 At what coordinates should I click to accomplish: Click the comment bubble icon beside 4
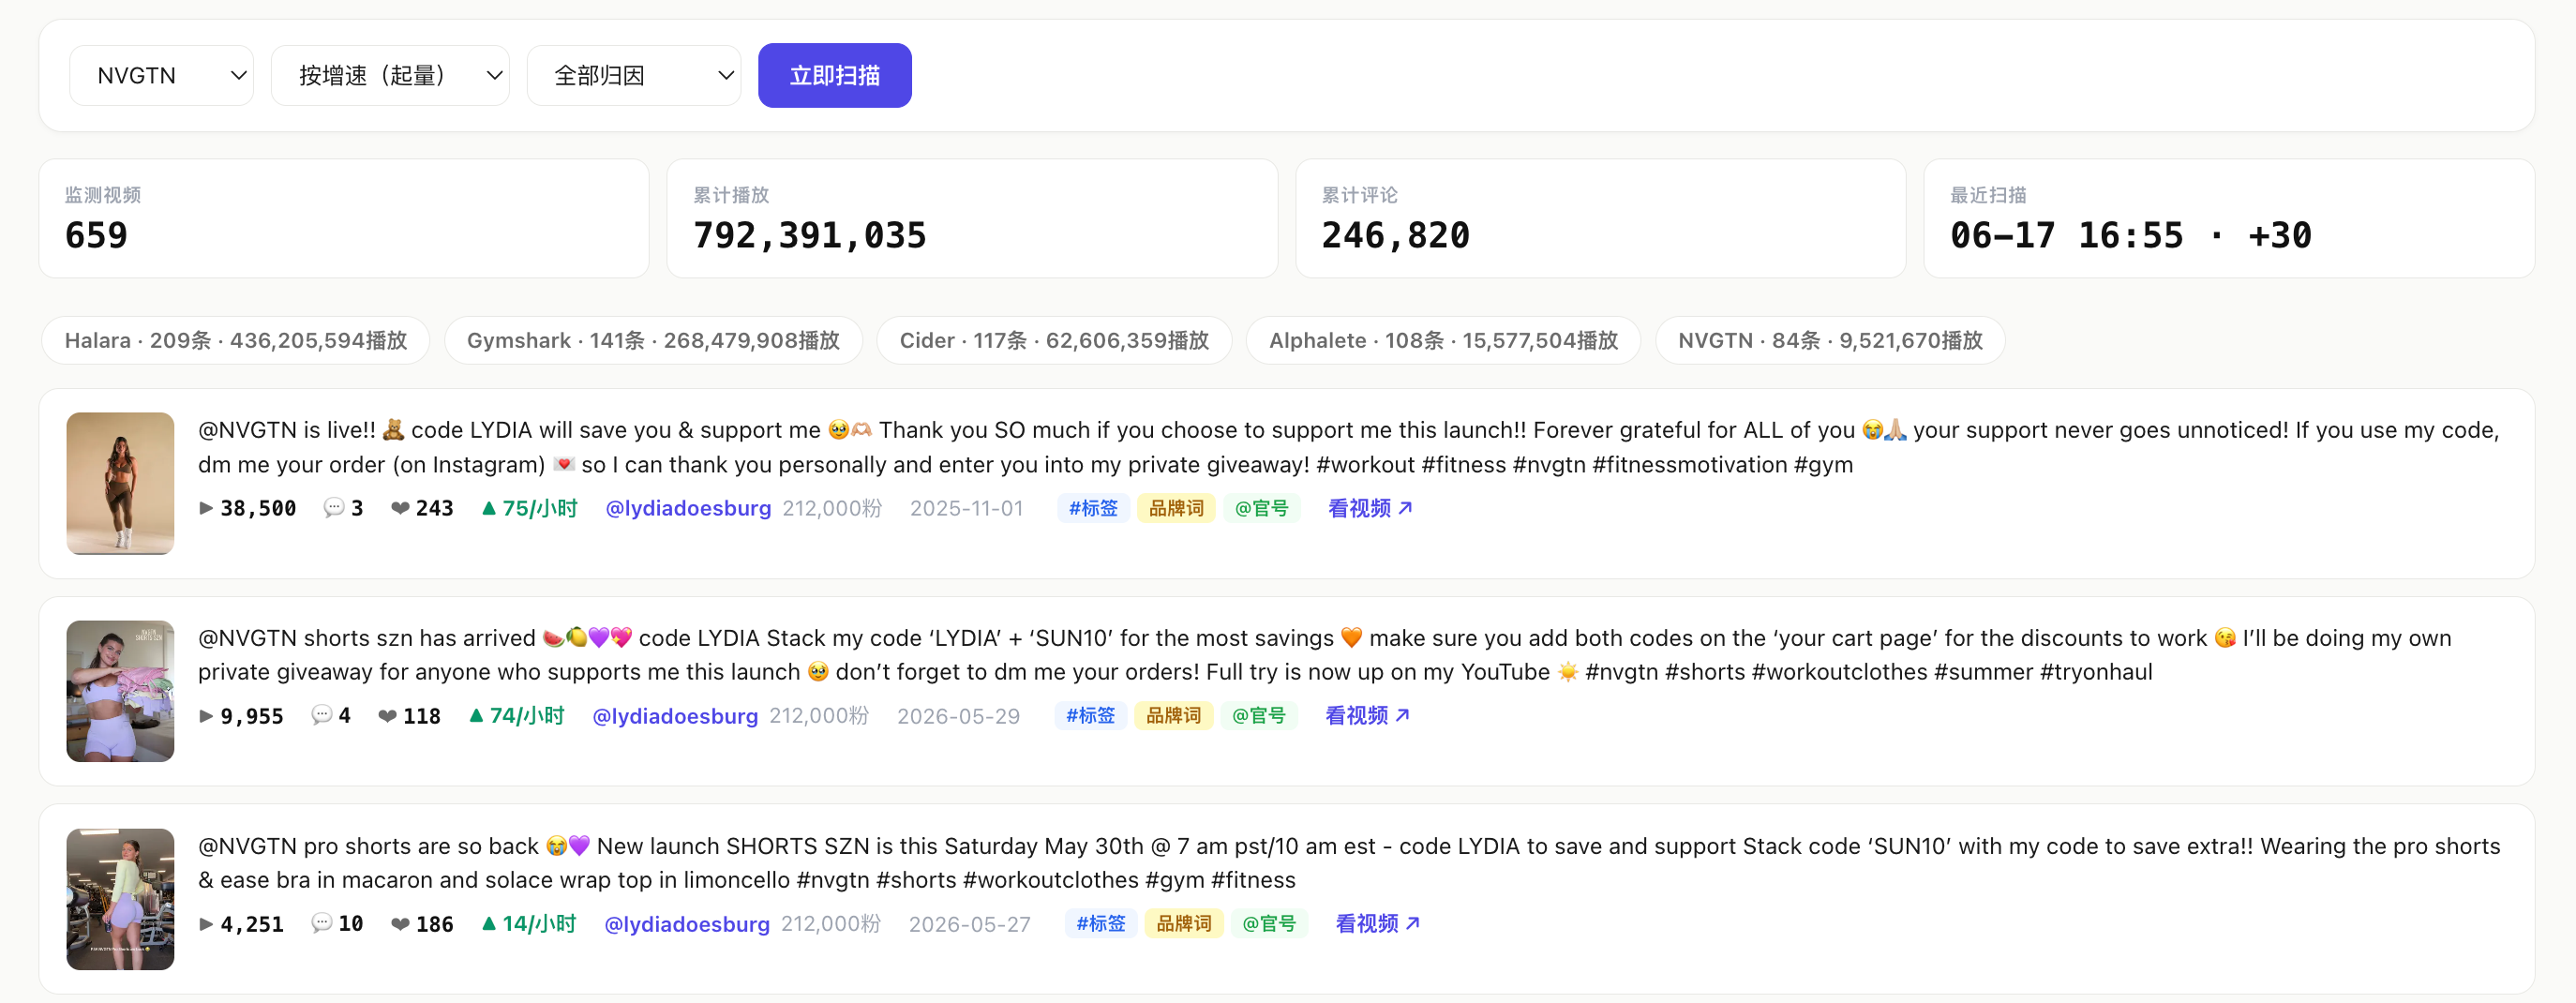click(x=321, y=715)
